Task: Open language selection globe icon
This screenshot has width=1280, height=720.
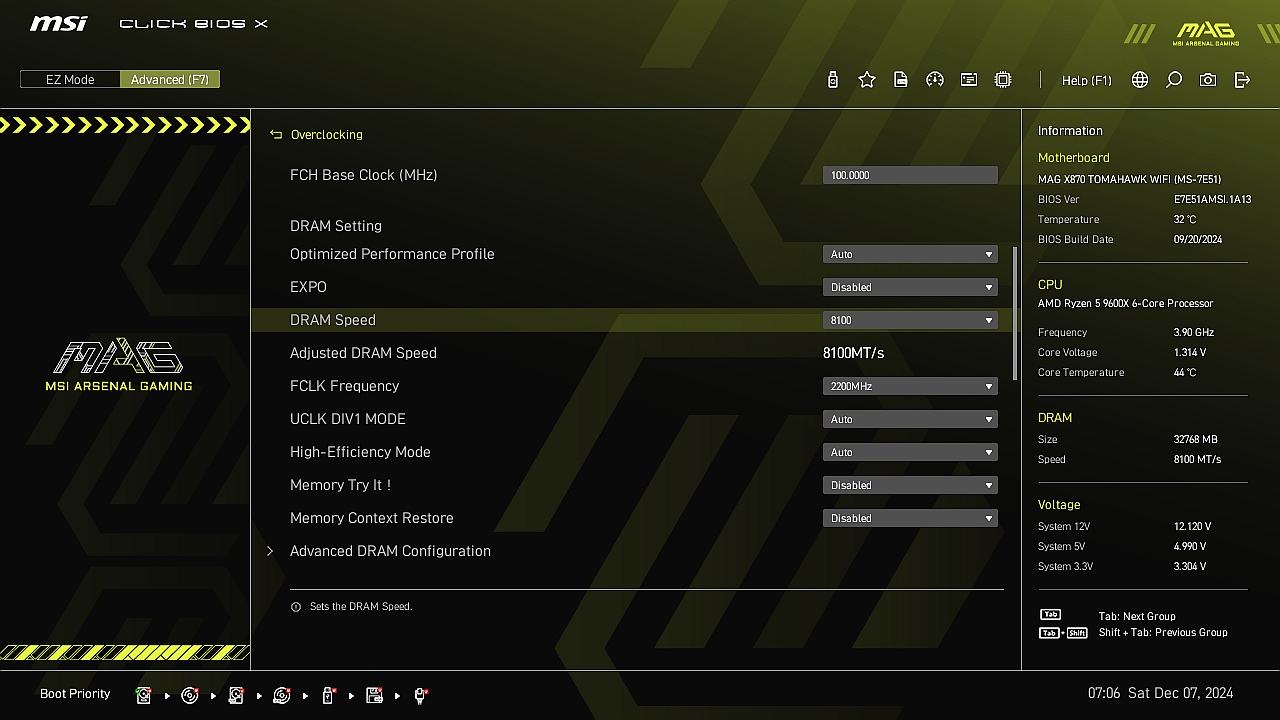Action: pos(1140,80)
